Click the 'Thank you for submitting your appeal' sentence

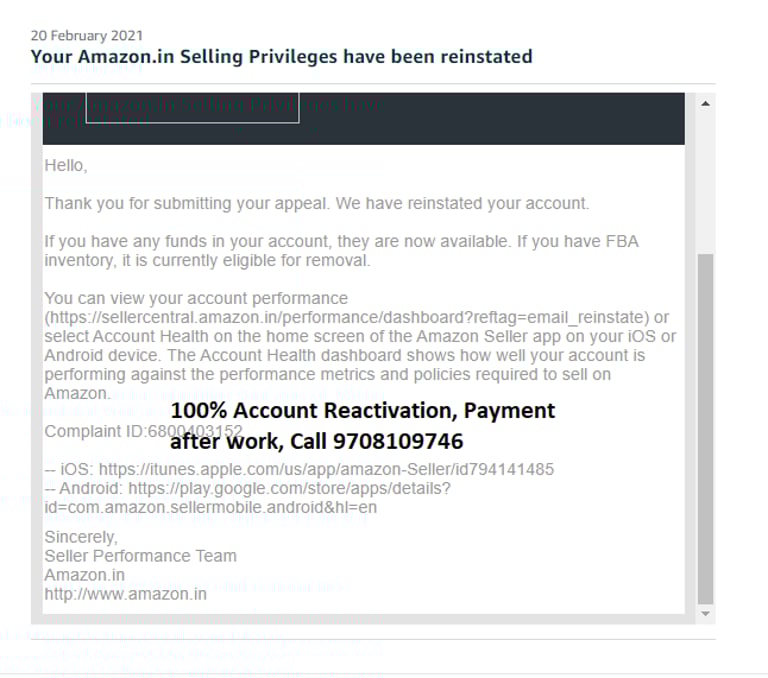click(x=317, y=203)
